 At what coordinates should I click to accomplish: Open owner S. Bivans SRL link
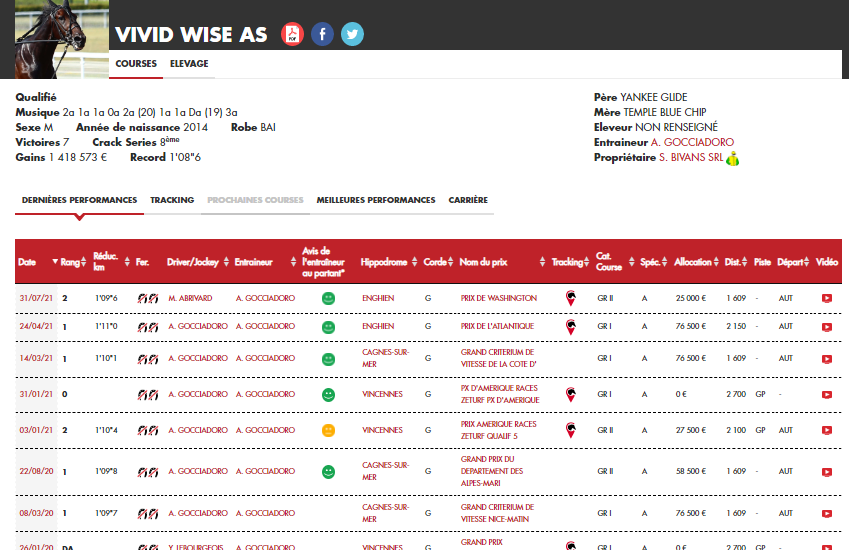tap(690, 158)
